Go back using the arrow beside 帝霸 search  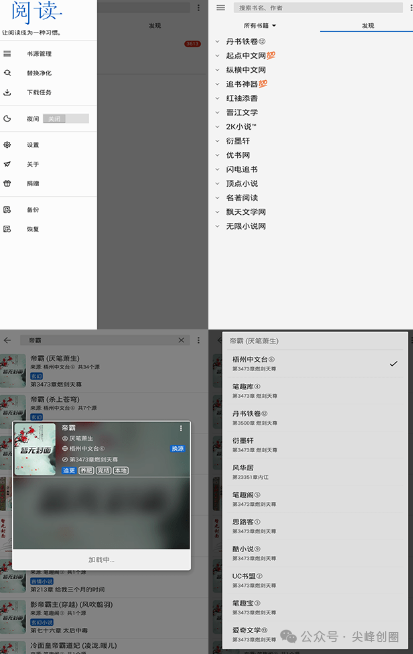pyautogui.click(x=7, y=340)
